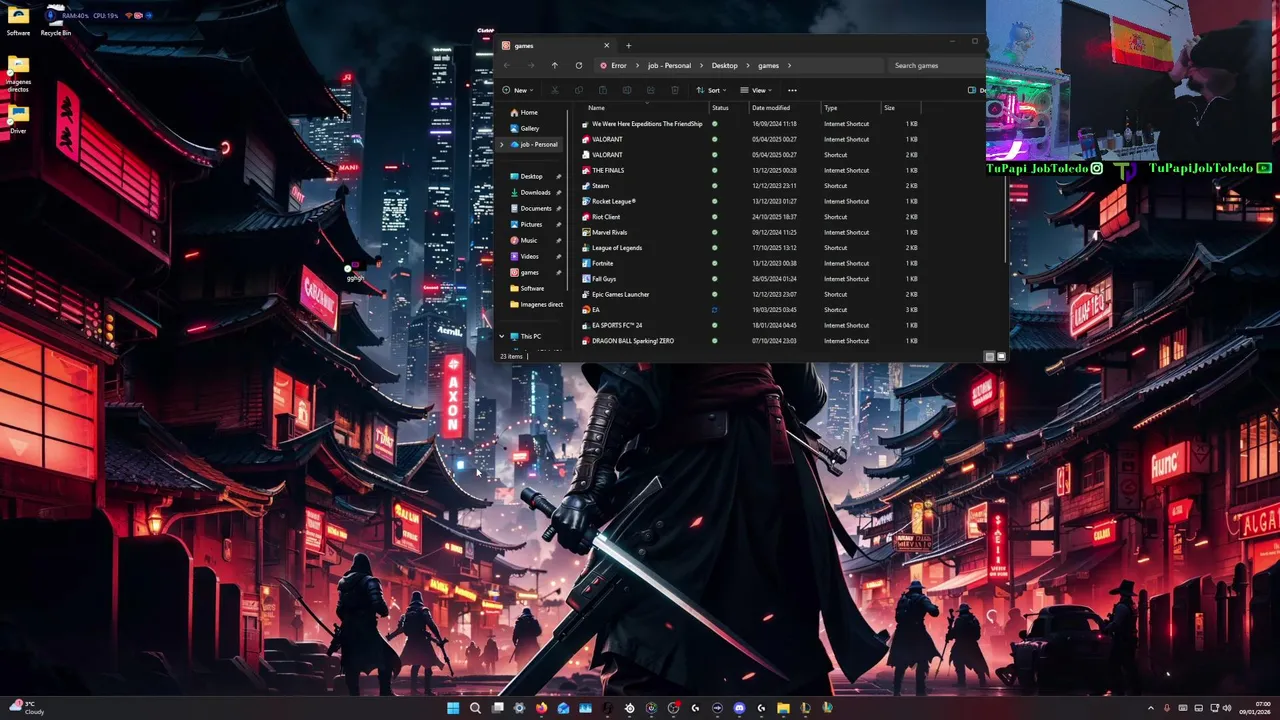Select the Fall Guys file row

[x=750, y=279]
